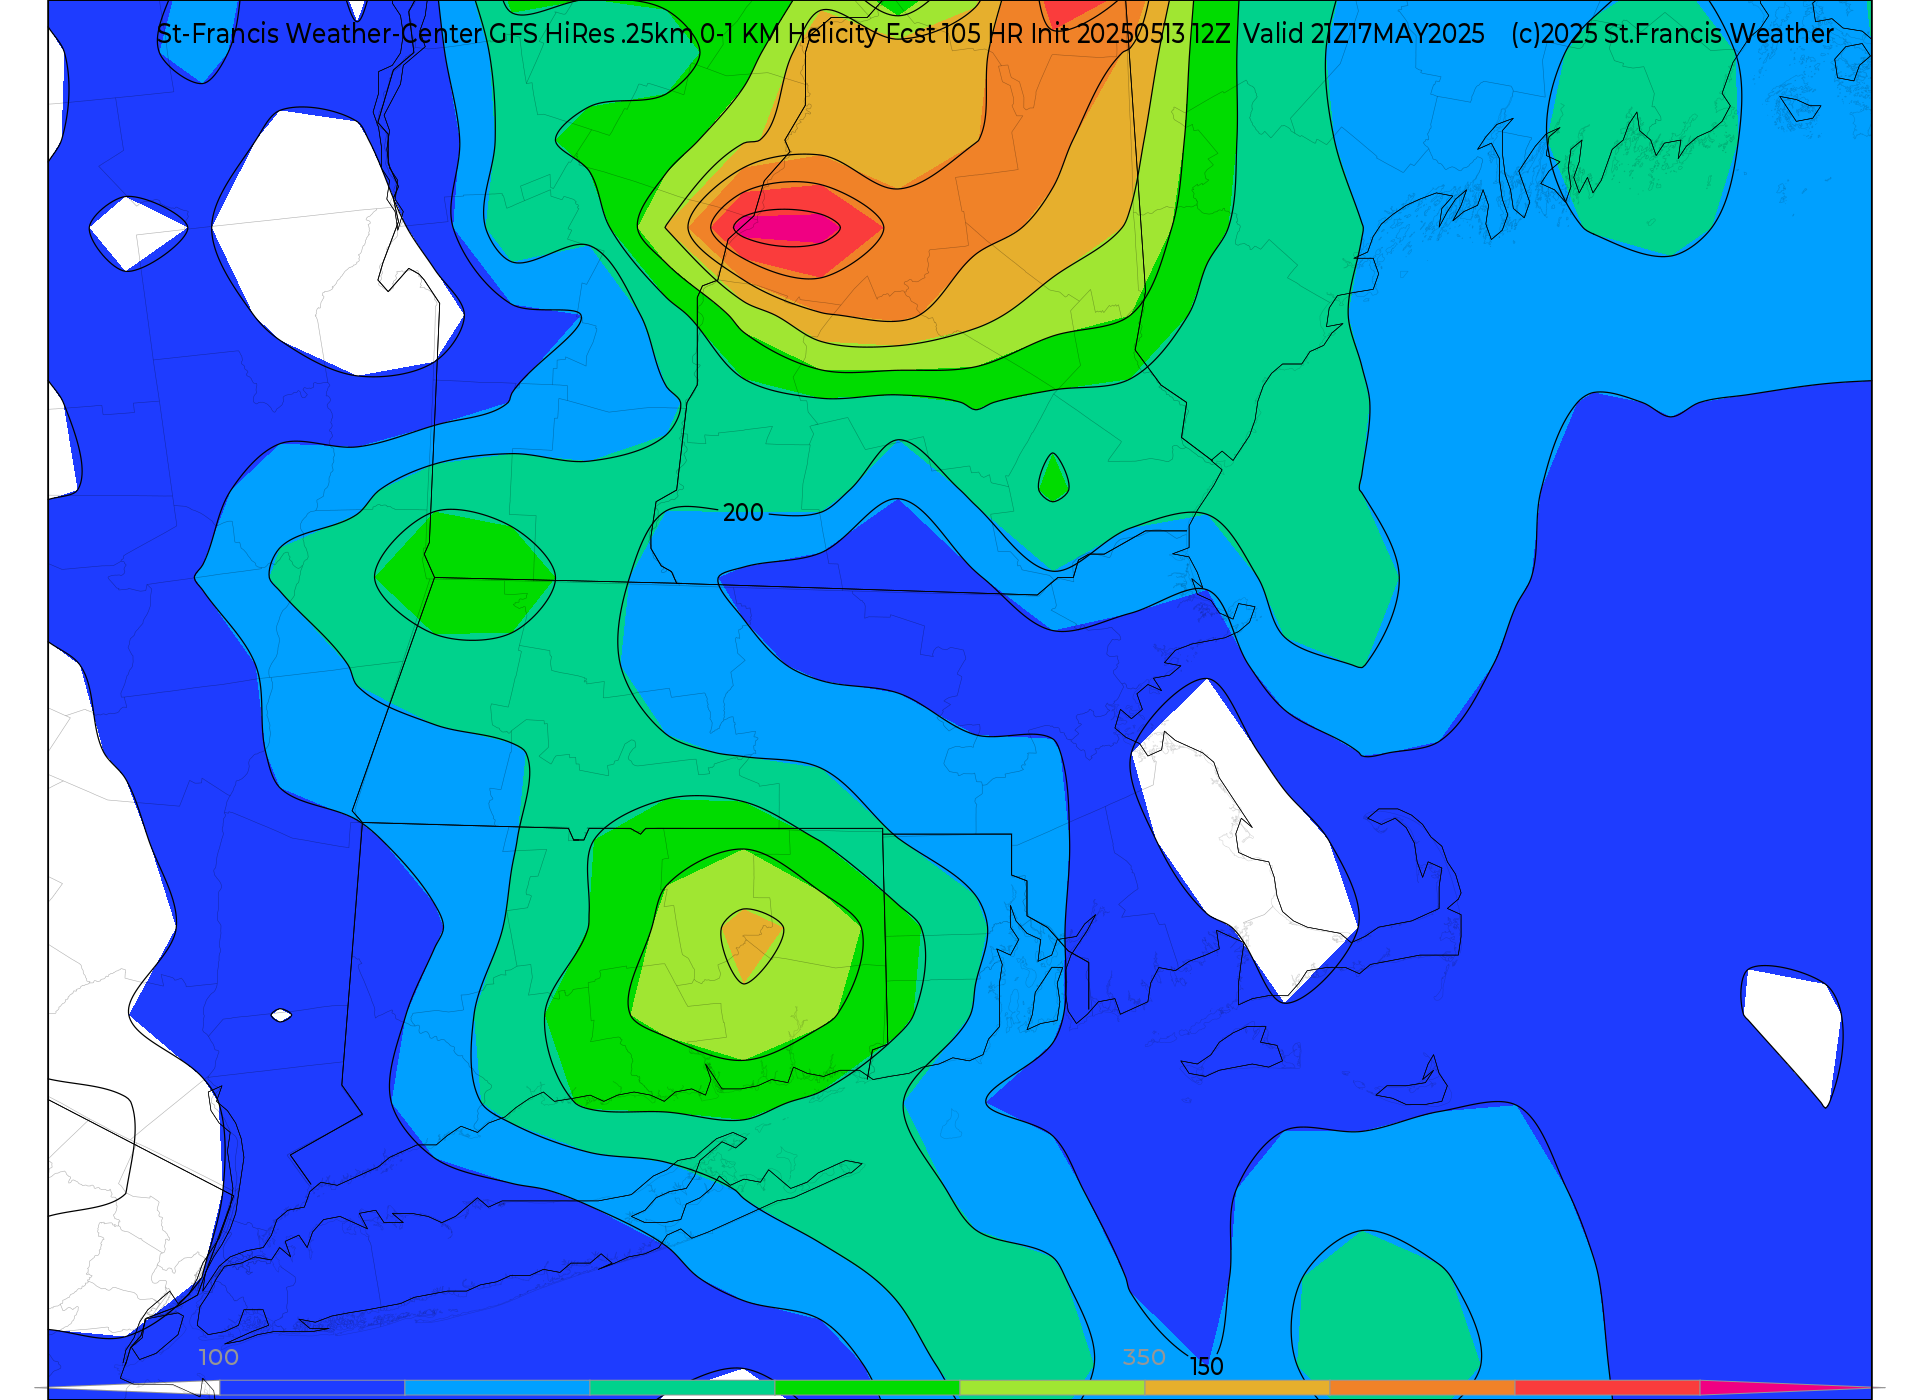This screenshot has width=1920, height=1400.
Task: Select the bright green colorbar segment
Action: pyautogui.click(x=867, y=1387)
